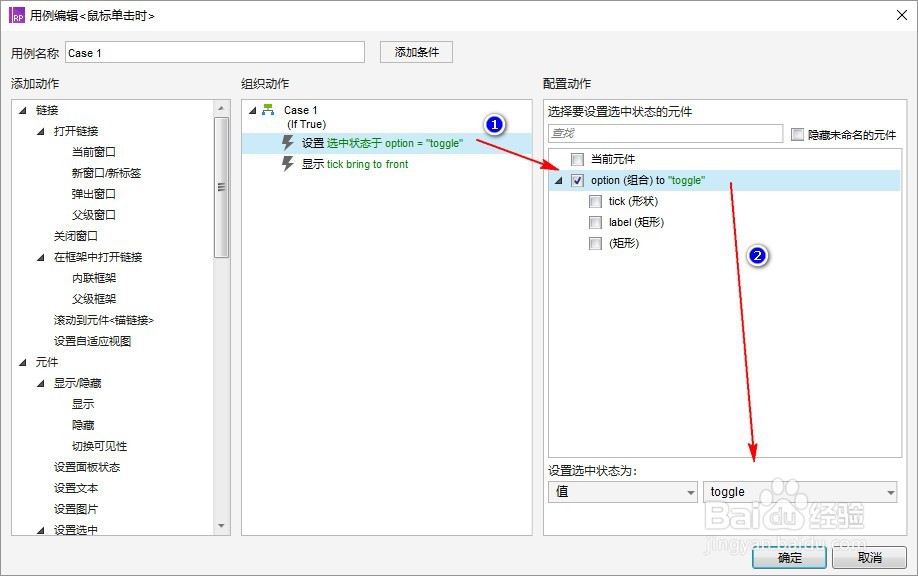Select the 新窗口/新标签 action

click(x=107, y=173)
